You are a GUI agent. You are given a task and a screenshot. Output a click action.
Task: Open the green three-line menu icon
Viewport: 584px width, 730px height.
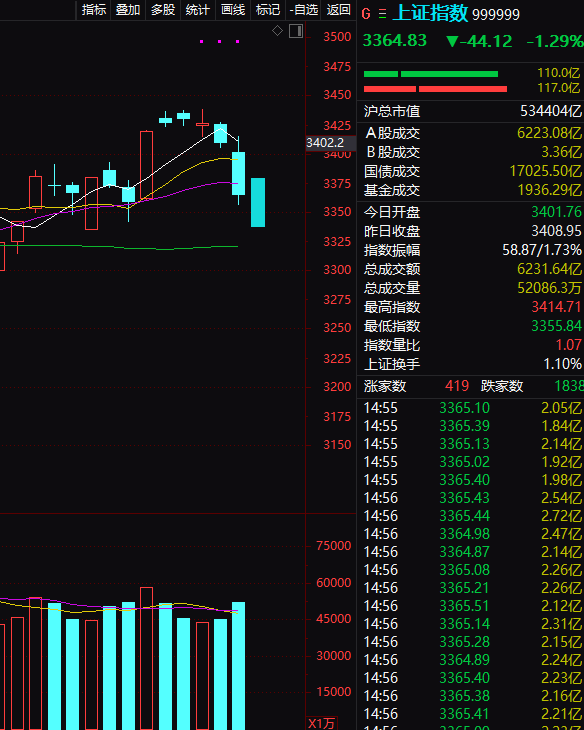point(382,14)
